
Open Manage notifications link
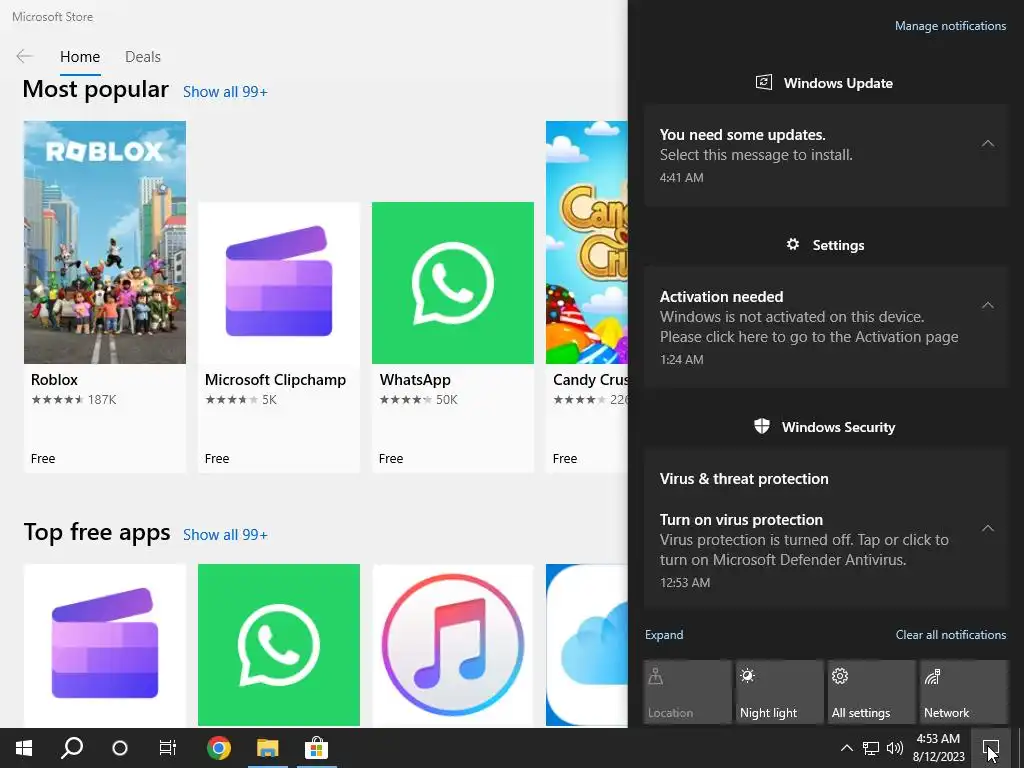950,26
